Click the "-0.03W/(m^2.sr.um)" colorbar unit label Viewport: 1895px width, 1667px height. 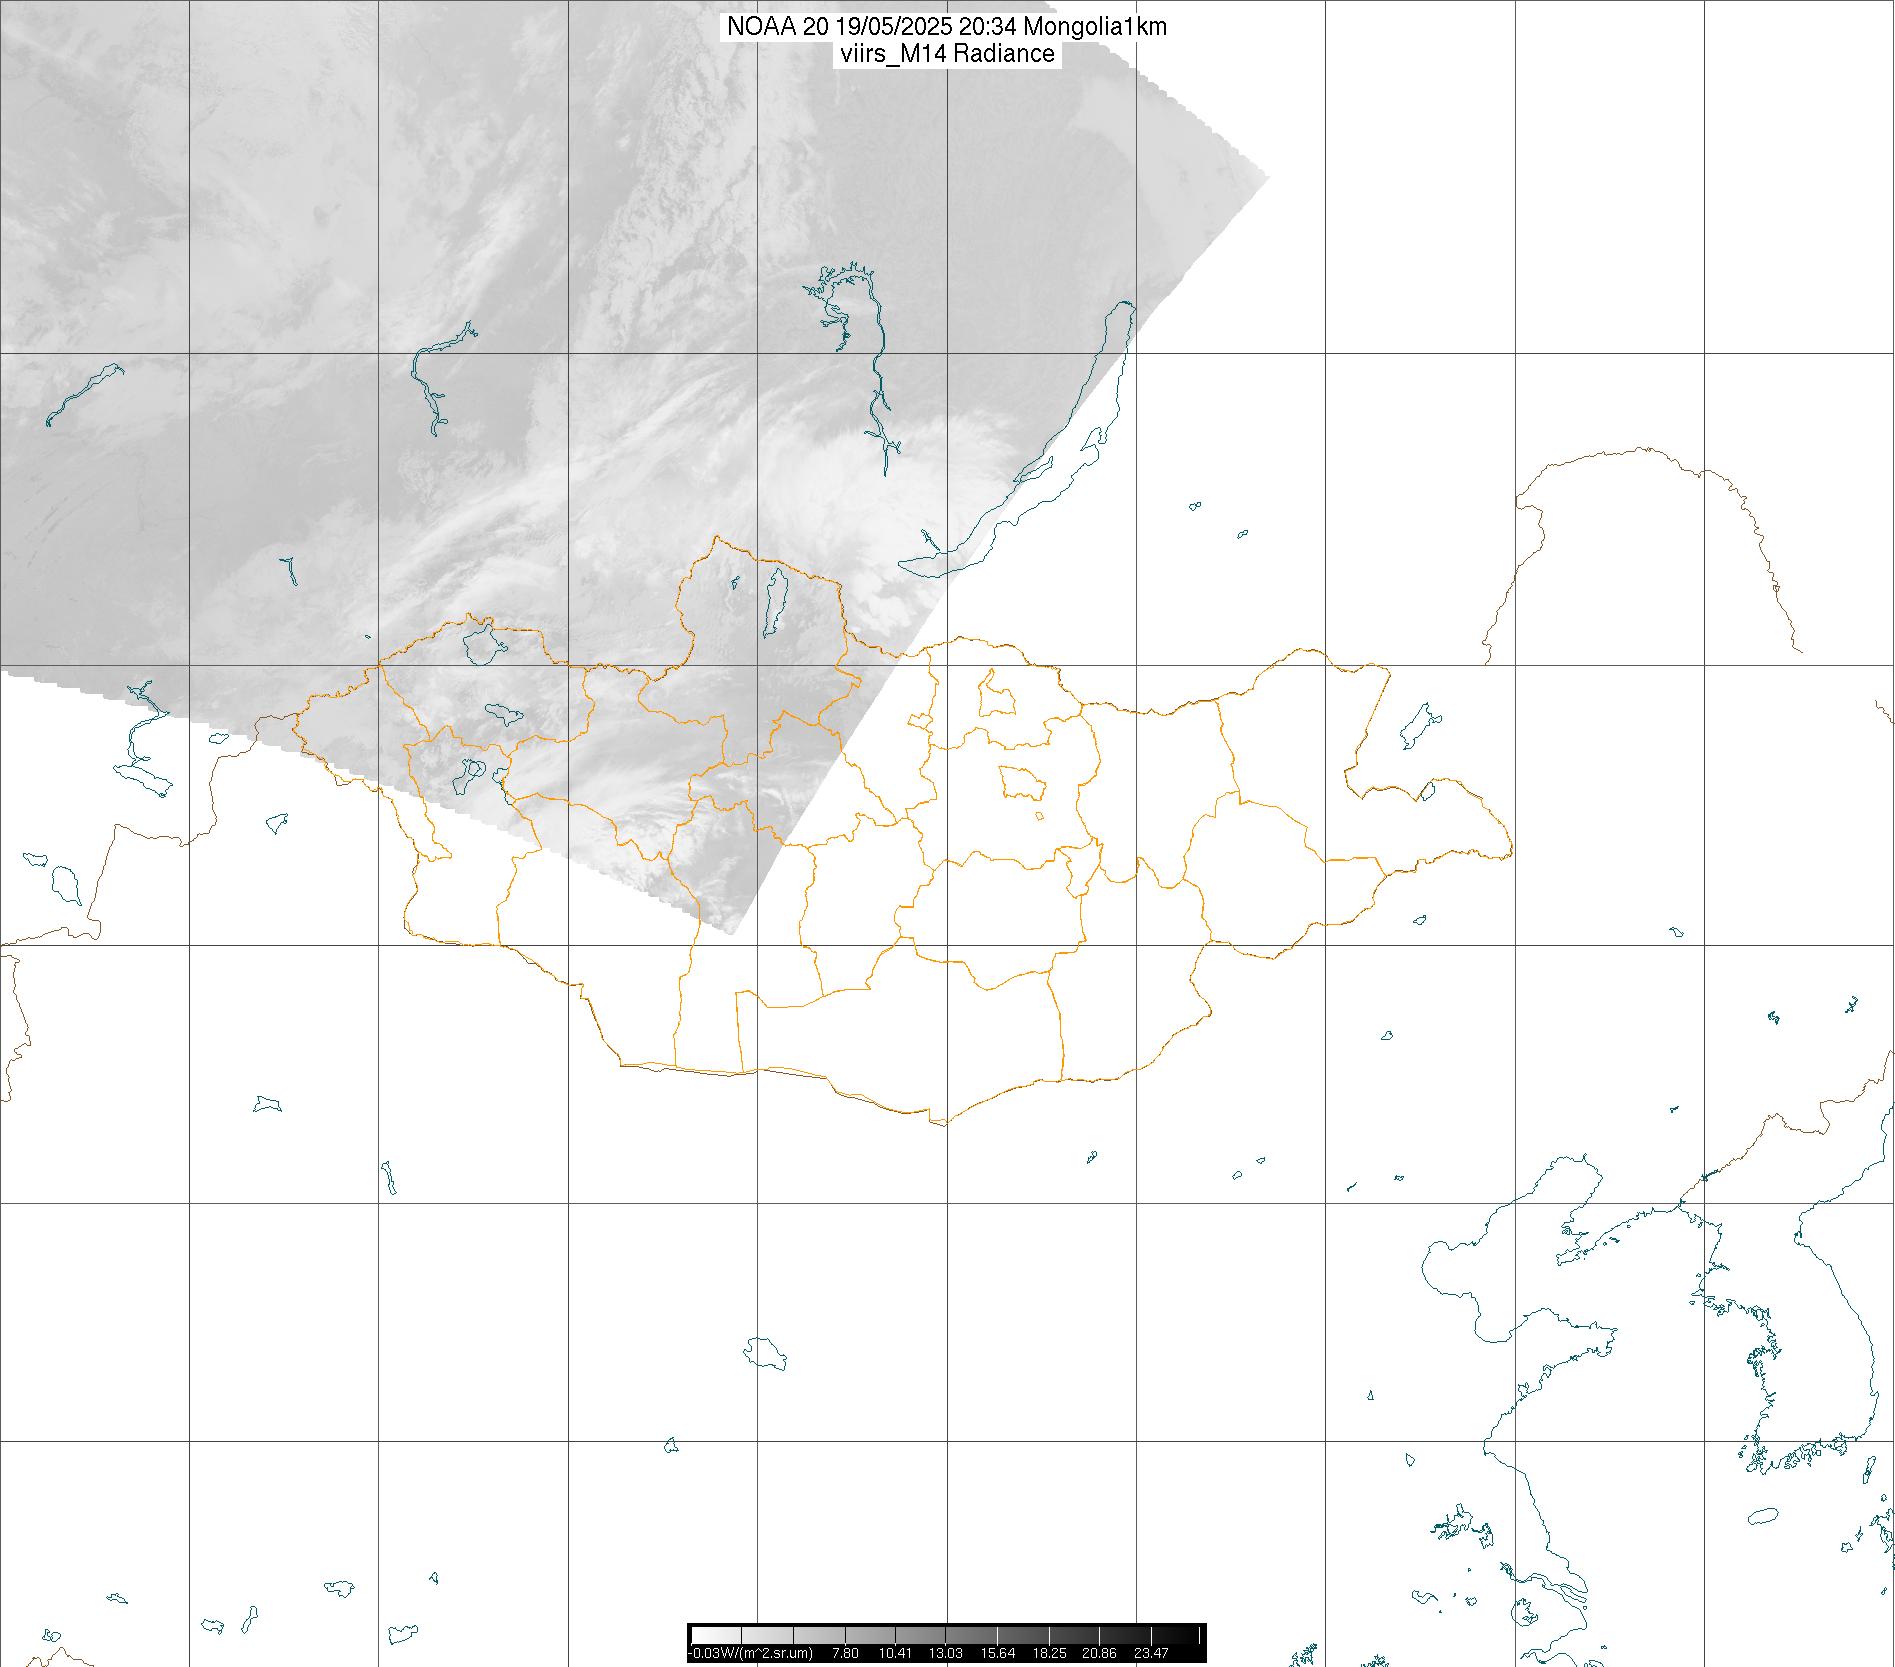click(x=752, y=1654)
